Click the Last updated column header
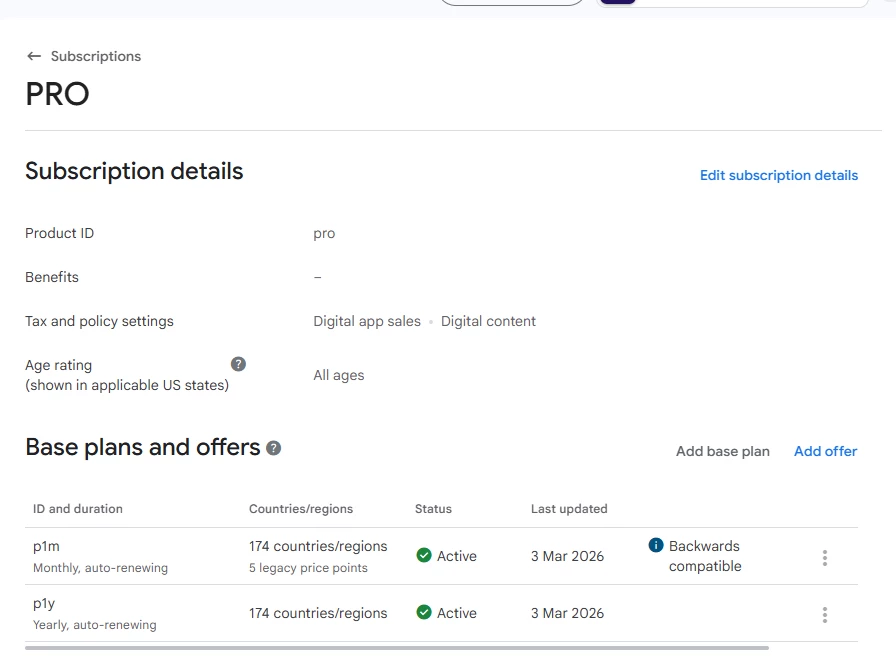The width and height of the screenshot is (896, 658). 569,509
